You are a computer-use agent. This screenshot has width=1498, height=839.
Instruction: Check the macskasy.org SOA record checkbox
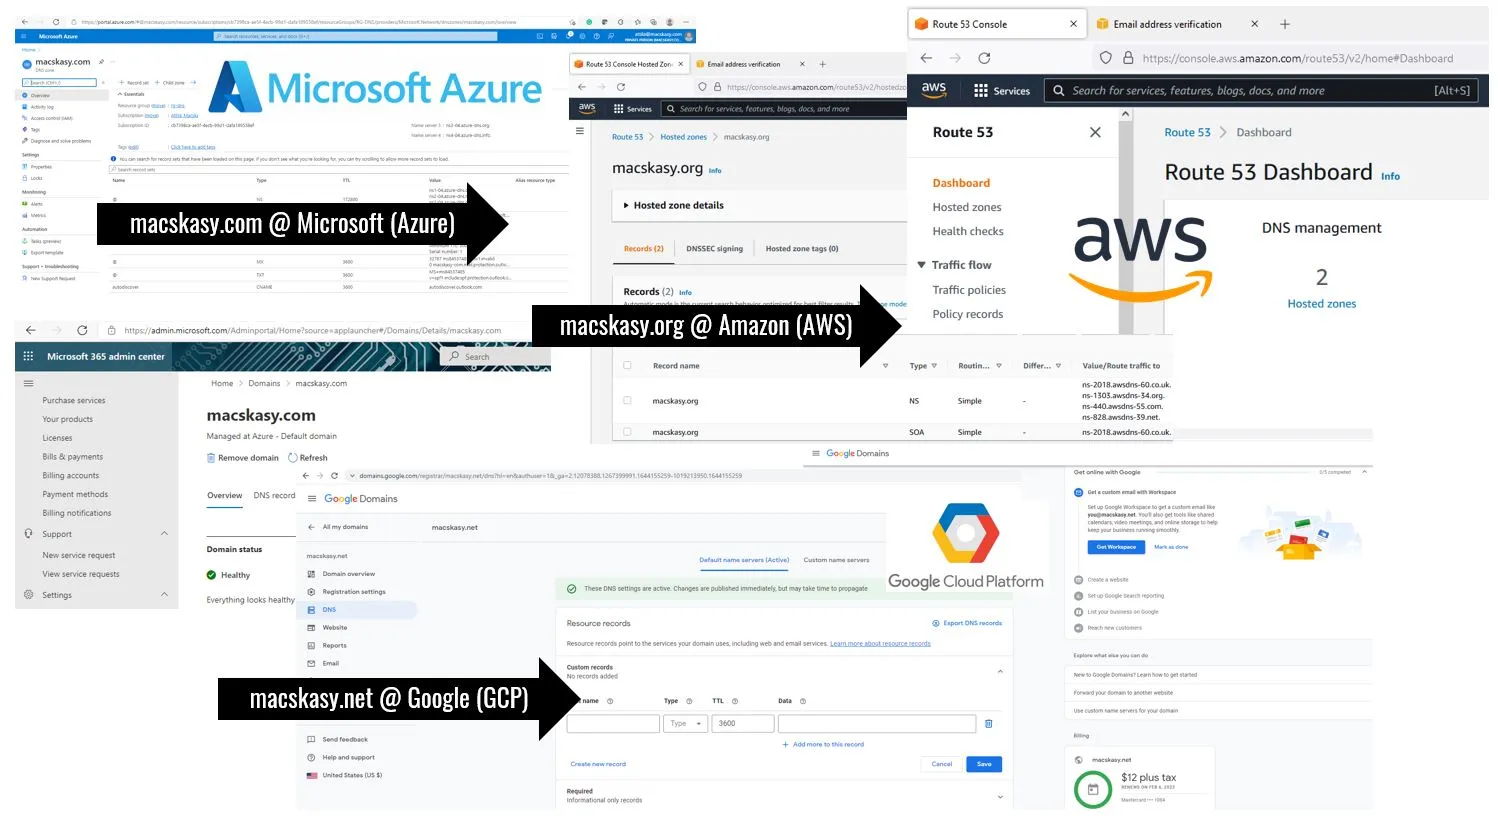click(627, 432)
